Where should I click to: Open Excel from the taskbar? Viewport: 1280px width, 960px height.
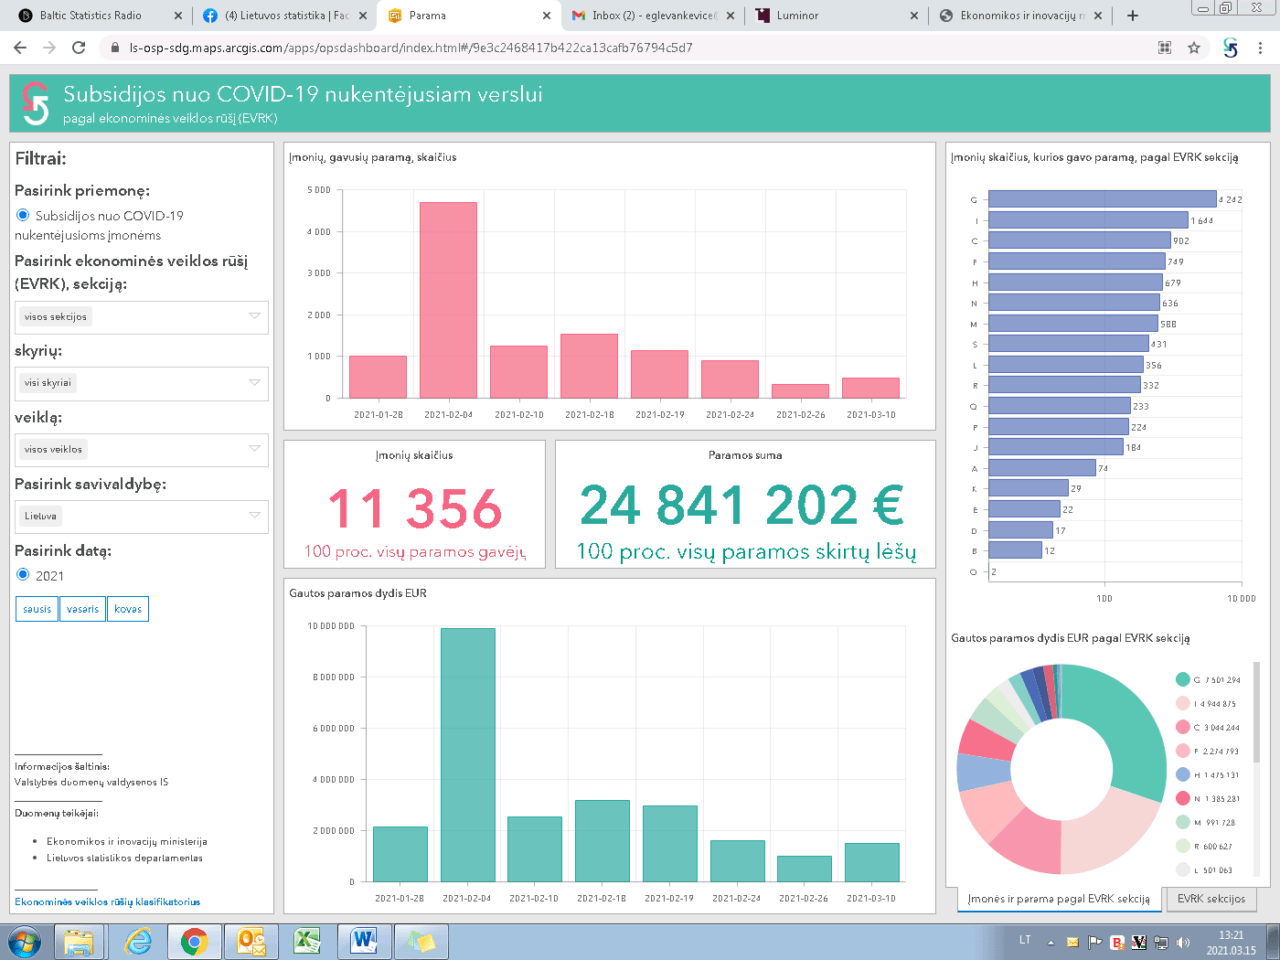pos(306,941)
